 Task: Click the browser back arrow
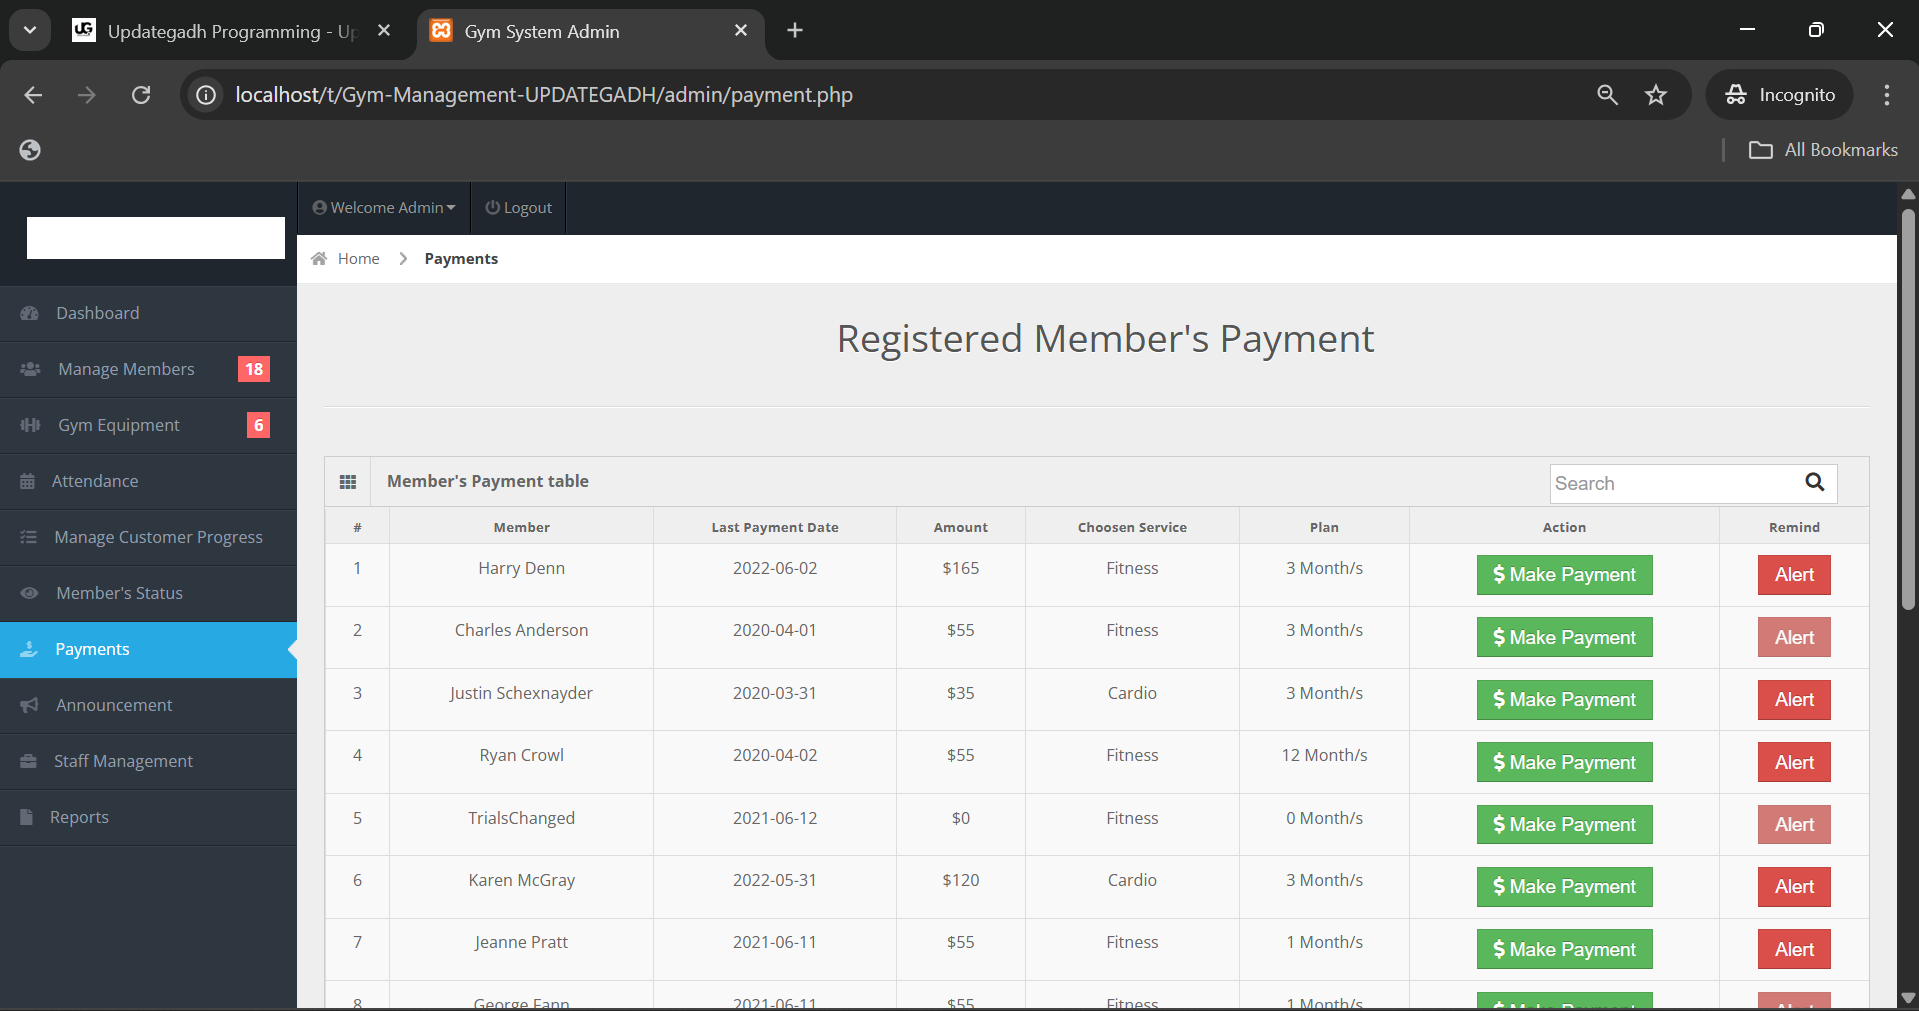point(33,95)
